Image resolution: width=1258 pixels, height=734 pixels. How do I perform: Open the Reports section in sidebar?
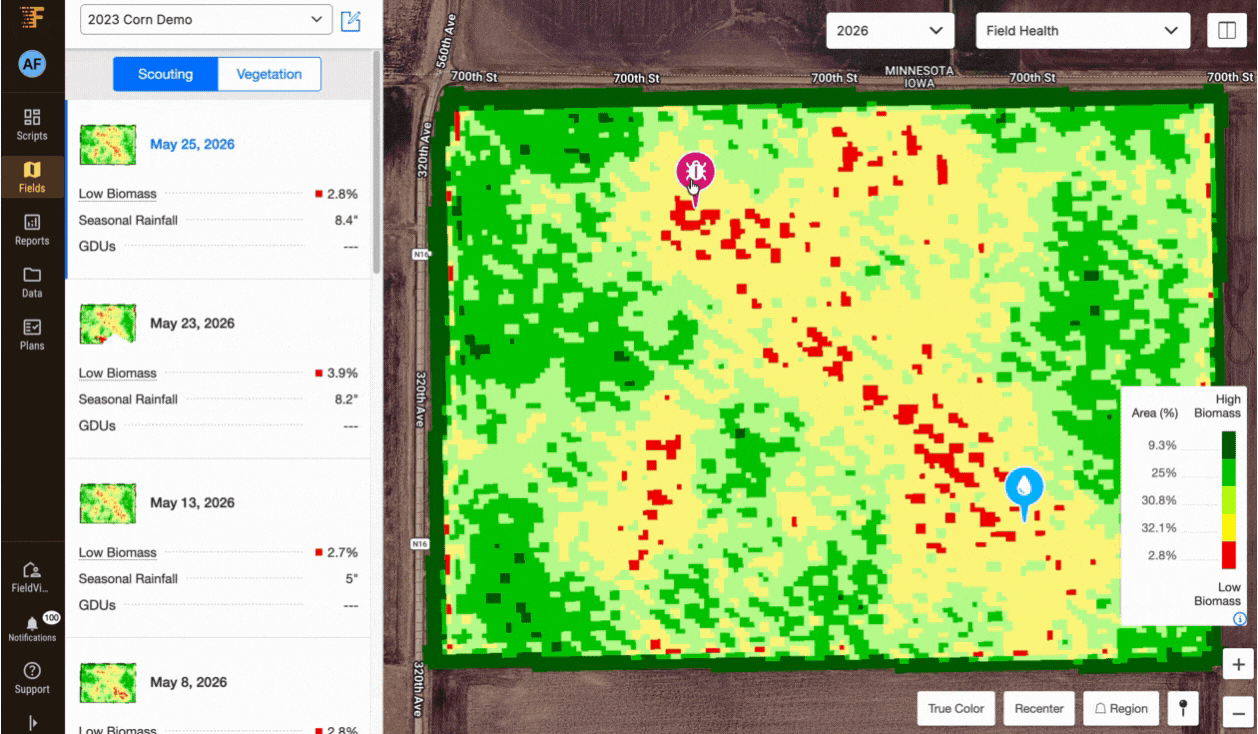point(32,229)
